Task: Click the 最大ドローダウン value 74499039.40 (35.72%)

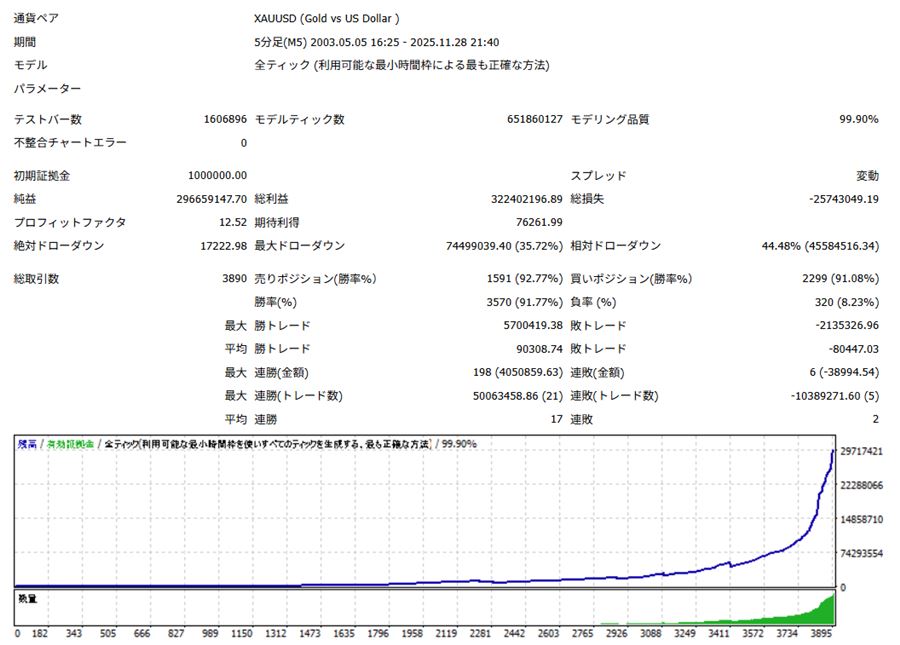Action: (x=505, y=246)
